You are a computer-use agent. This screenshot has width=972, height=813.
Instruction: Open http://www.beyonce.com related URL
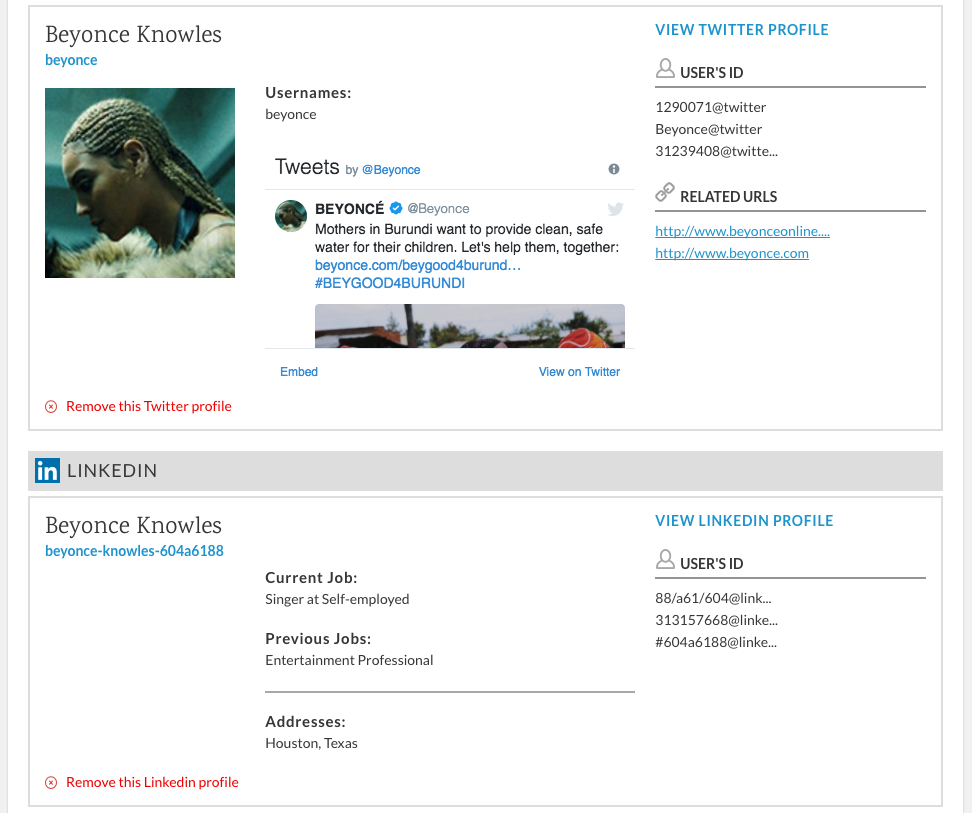pyautogui.click(x=731, y=253)
